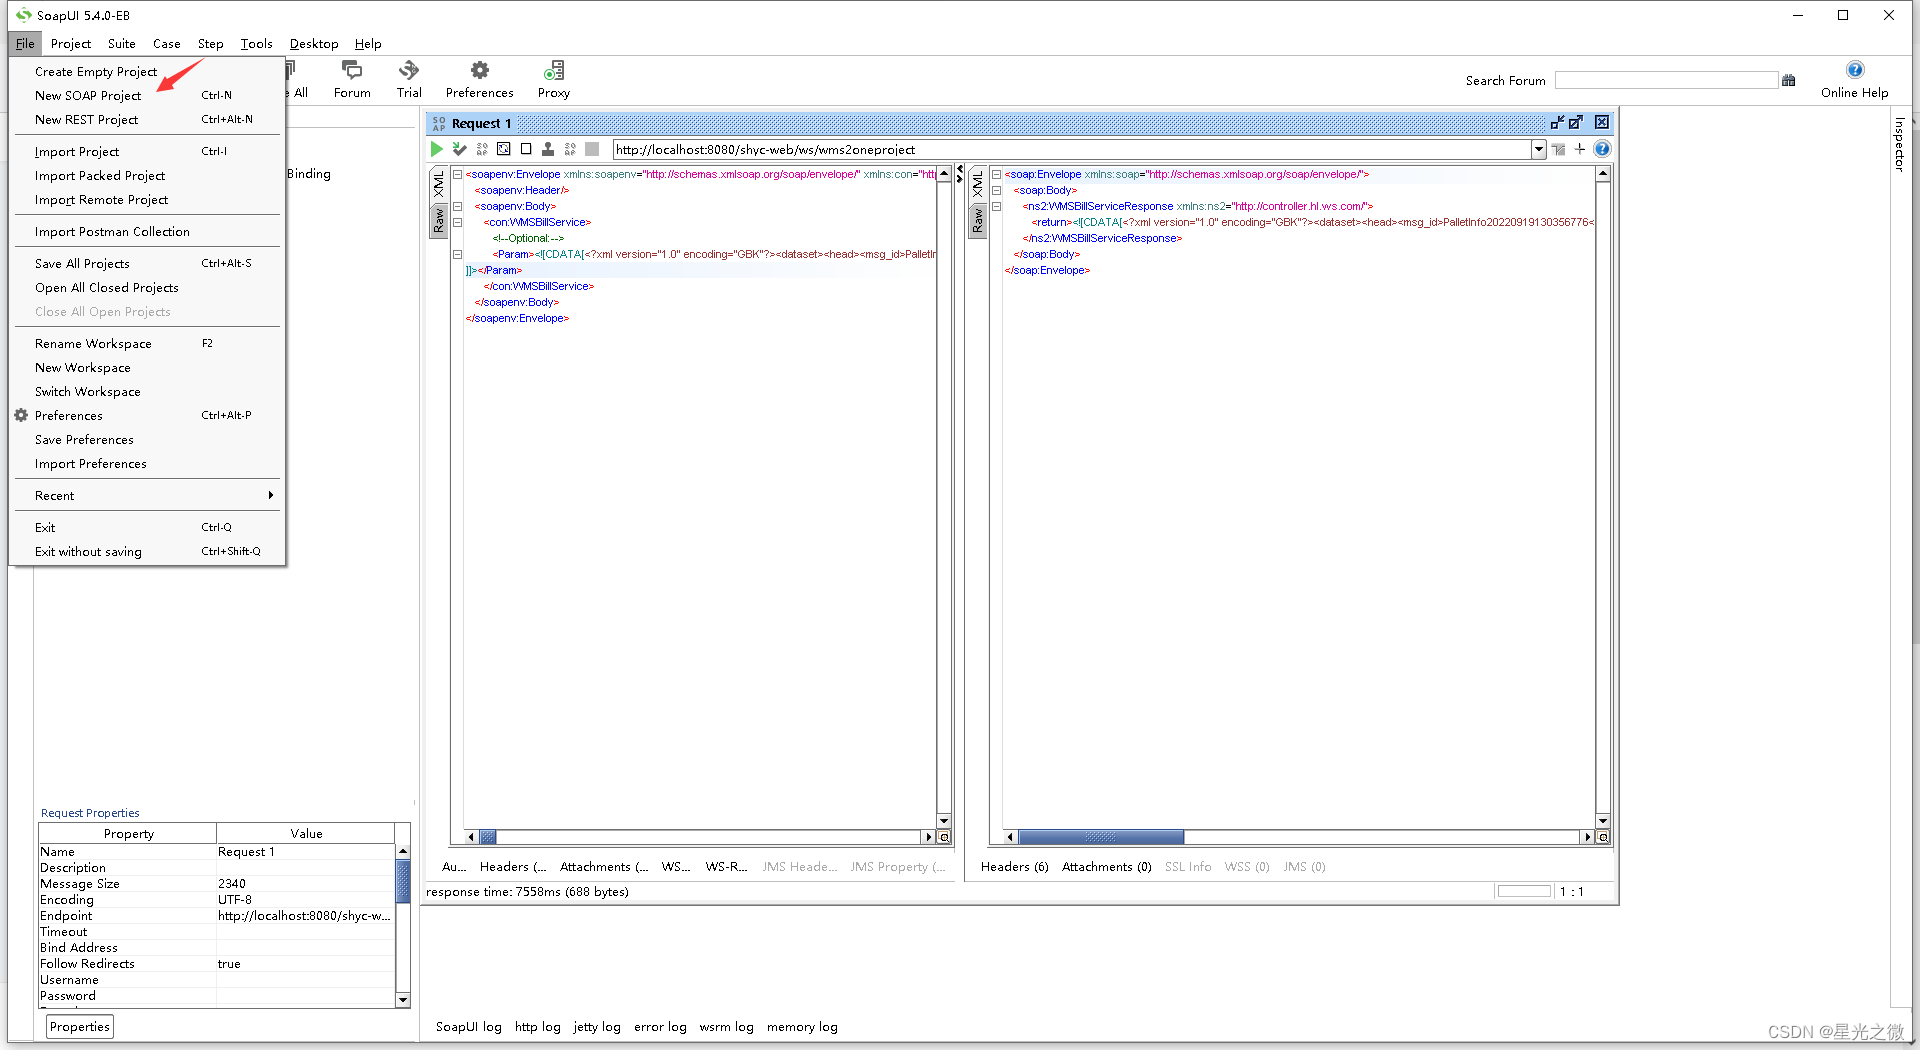Close the Request 1 internal window
Viewport: 1920px width, 1050px height.
coord(1602,122)
